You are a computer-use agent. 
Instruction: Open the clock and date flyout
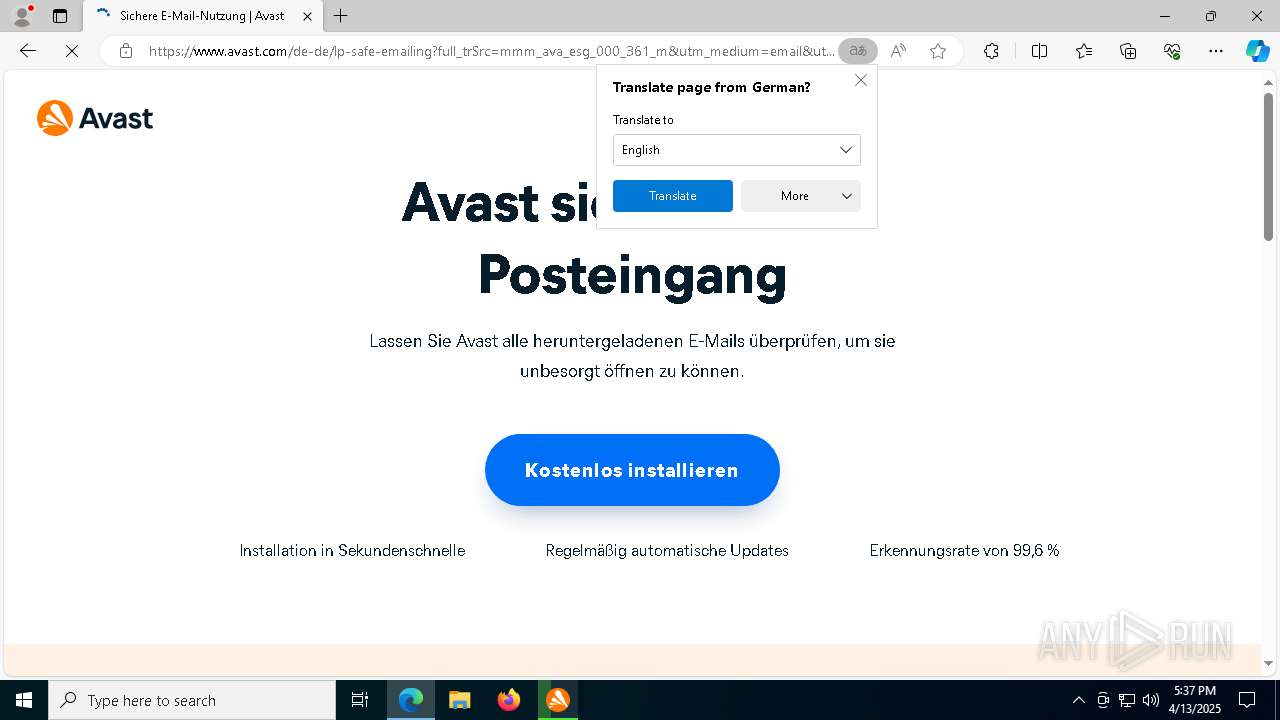[x=1195, y=700]
